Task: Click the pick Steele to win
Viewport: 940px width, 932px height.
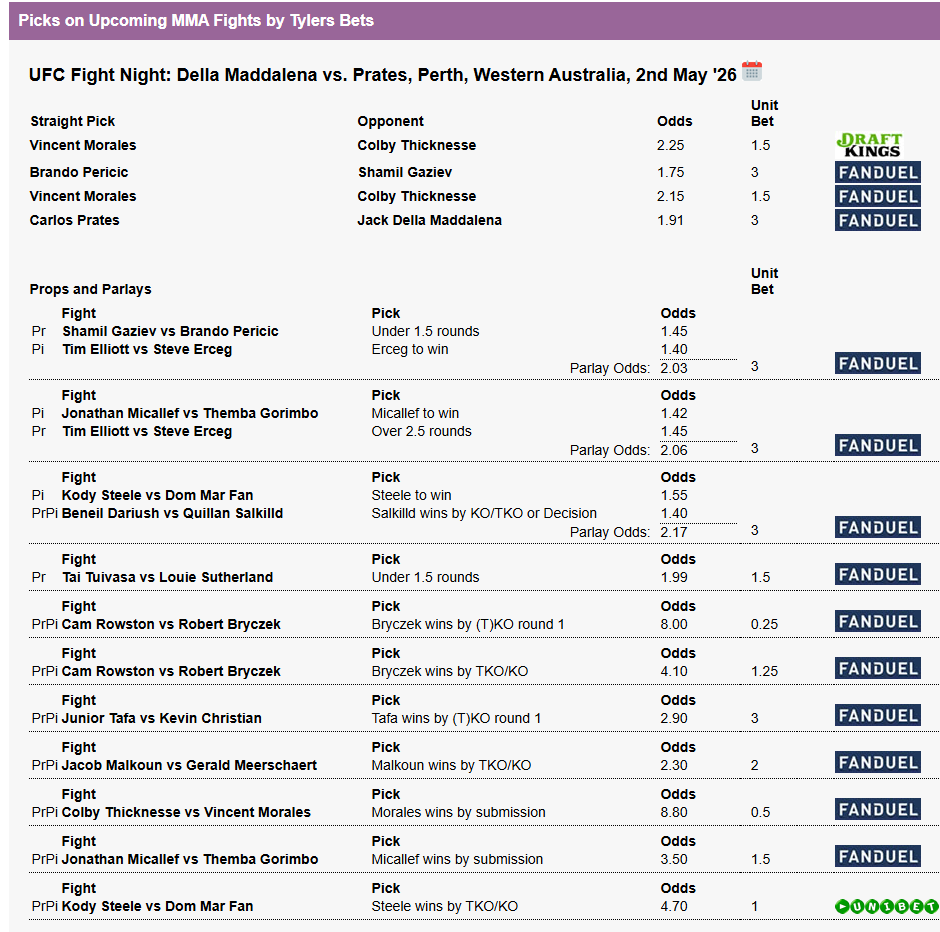Action: pos(411,495)
